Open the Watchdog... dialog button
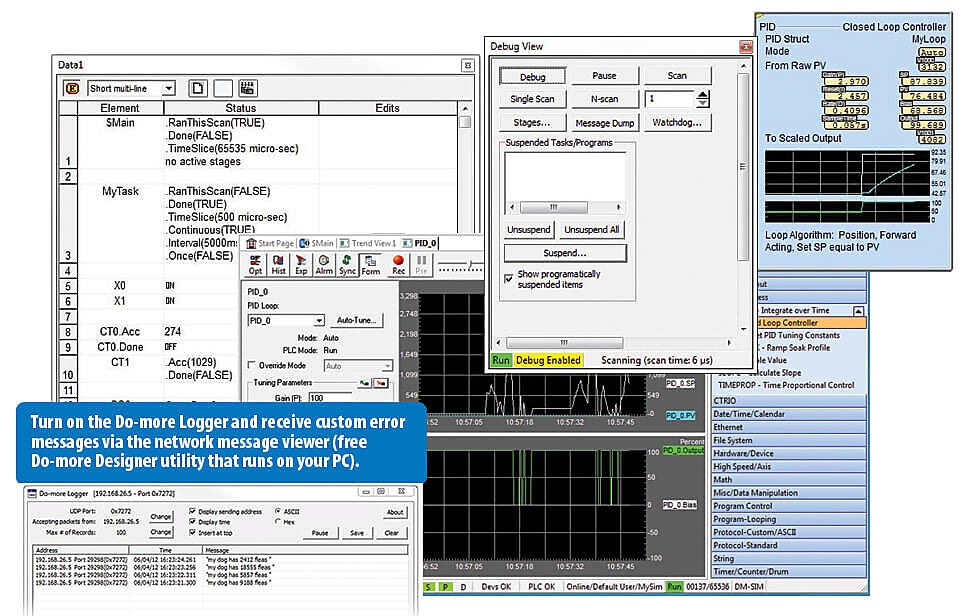 pyautogui.click(x=677, y=122)
